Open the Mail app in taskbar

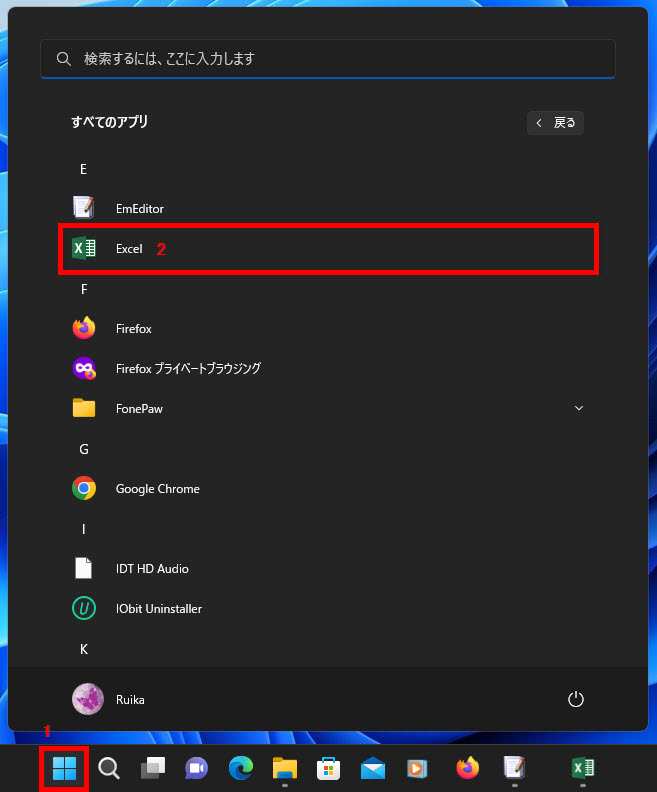click(373, 768)
